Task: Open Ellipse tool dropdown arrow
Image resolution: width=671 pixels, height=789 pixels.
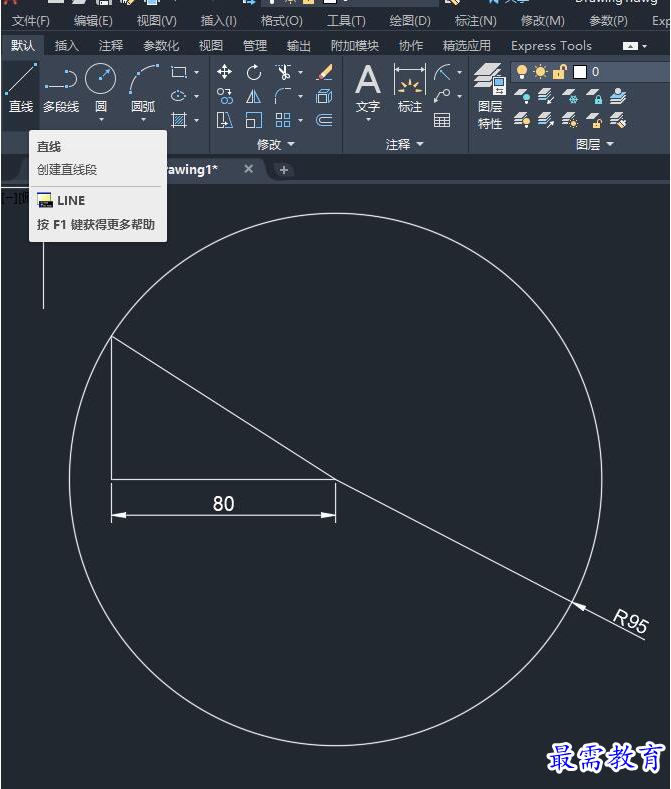Action: point(196,96)
